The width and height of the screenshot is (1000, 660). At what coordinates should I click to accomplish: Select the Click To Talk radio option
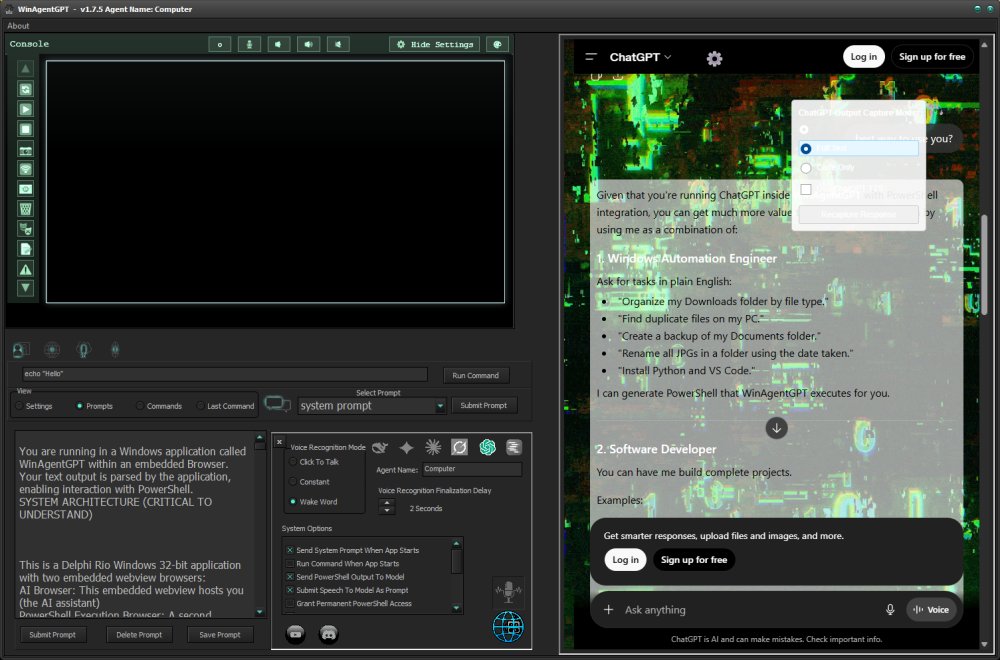coord(314,462)
